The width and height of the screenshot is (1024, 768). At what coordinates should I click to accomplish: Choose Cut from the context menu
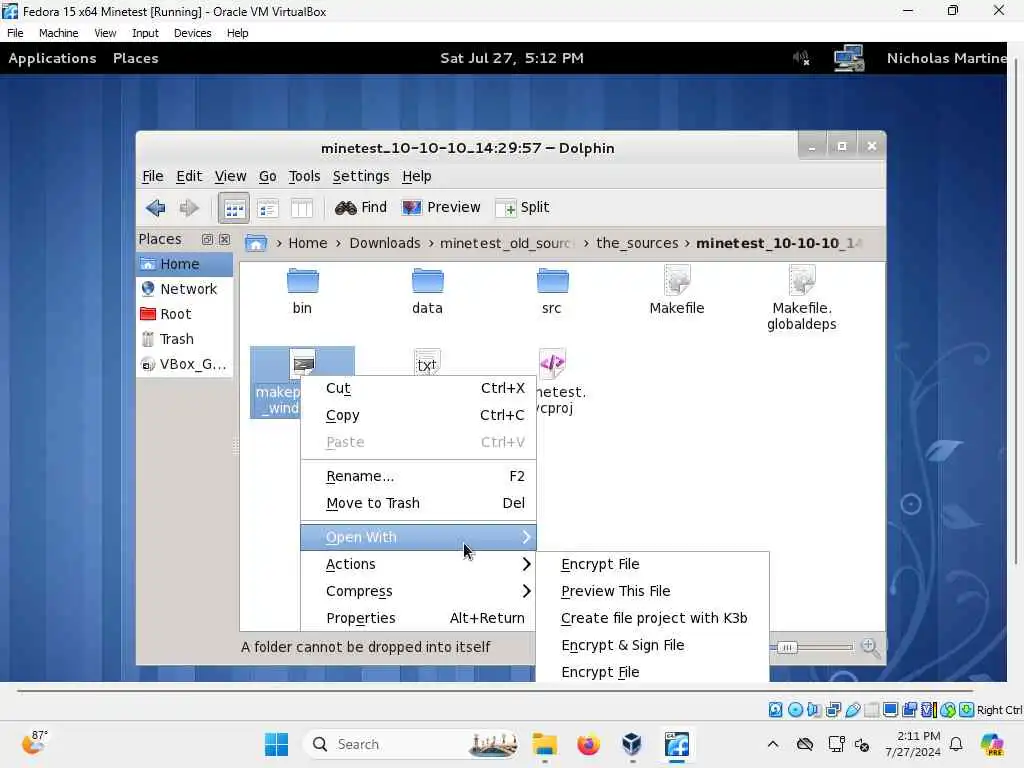[418, 388]
